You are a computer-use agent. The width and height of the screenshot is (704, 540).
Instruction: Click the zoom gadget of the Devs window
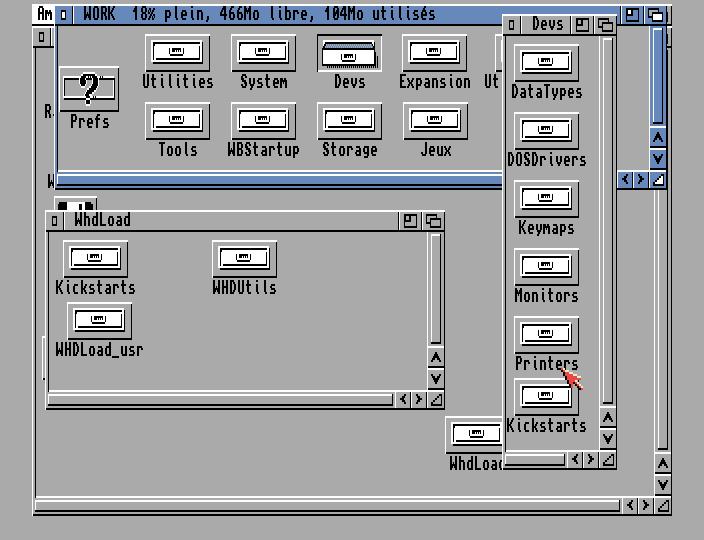point(582,25)
